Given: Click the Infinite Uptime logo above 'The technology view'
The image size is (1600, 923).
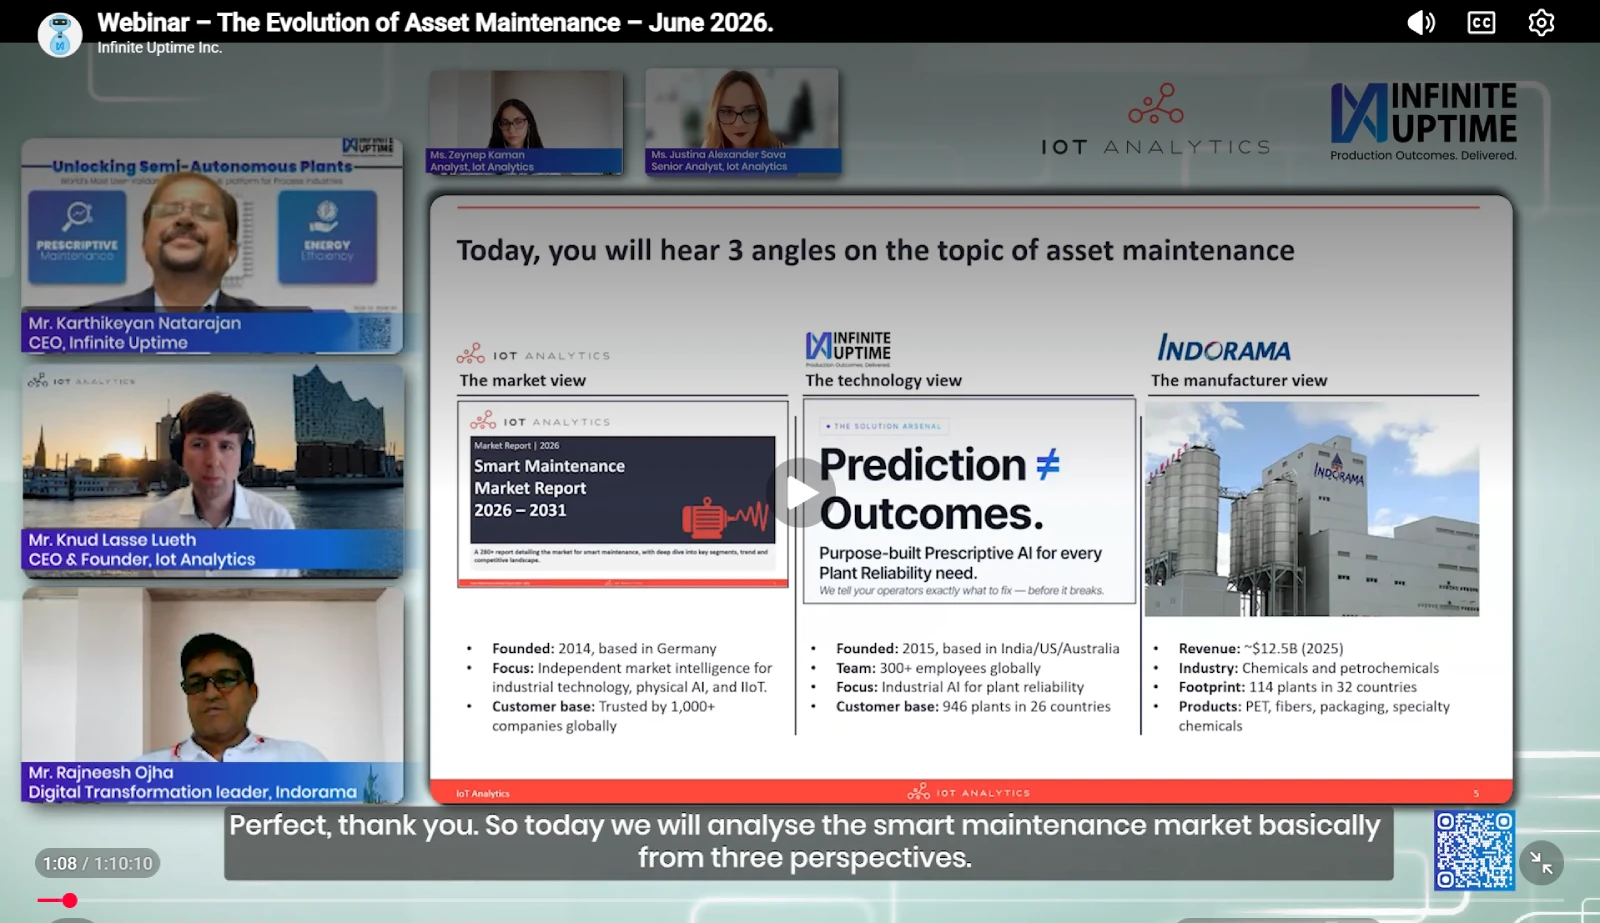Looking at the screenshot, I should (x=848, y=348).
